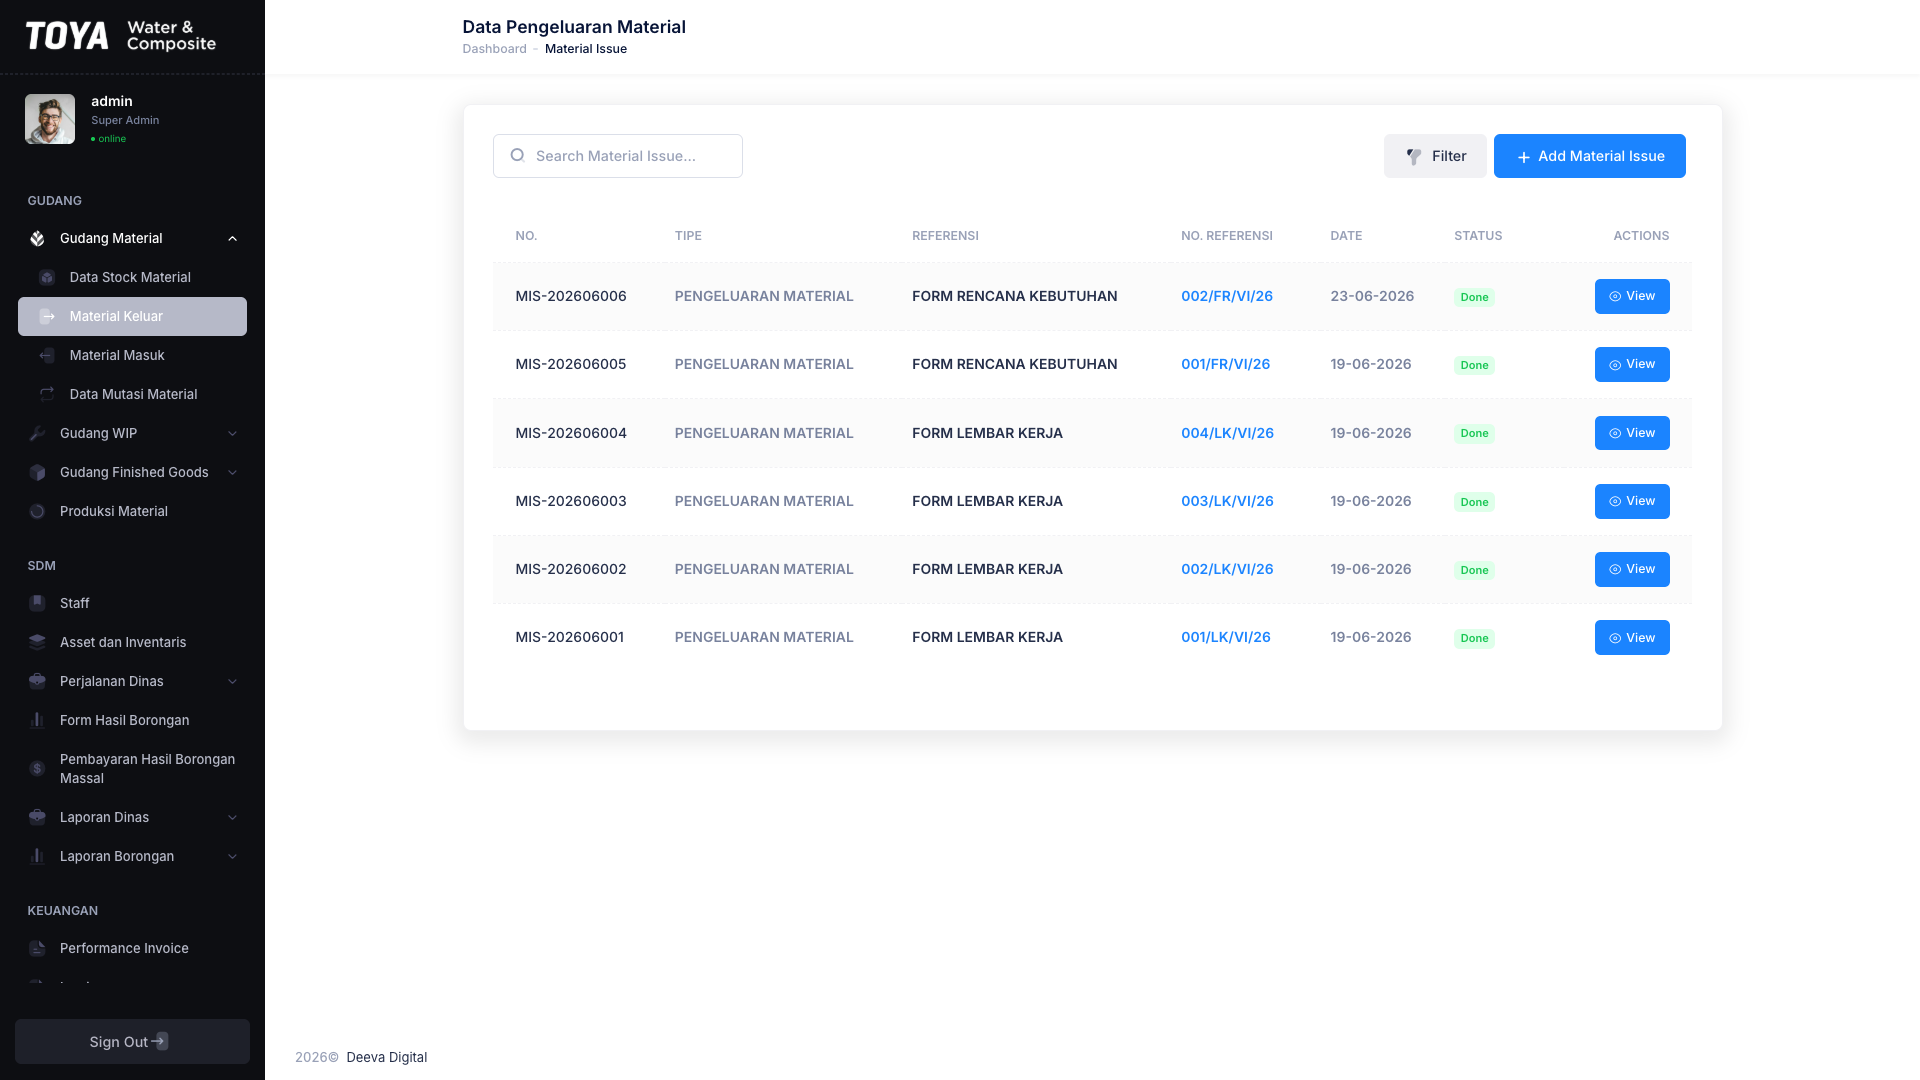Open reference link 004/LK/VI/26

point(1228,434)
